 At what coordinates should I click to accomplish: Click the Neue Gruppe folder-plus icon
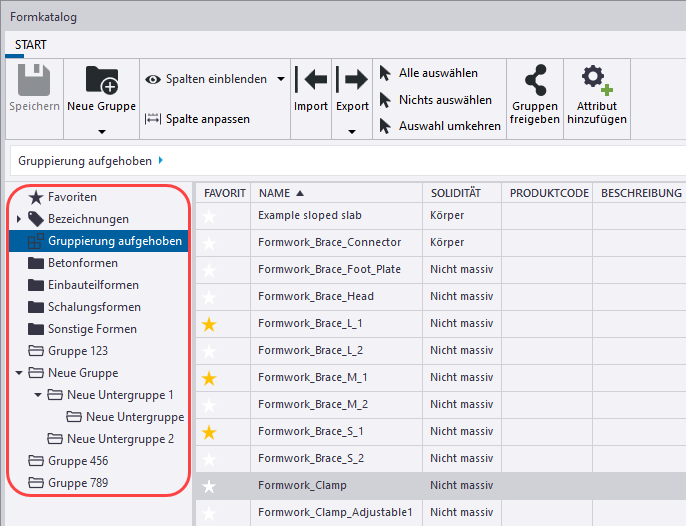point(101,80)
